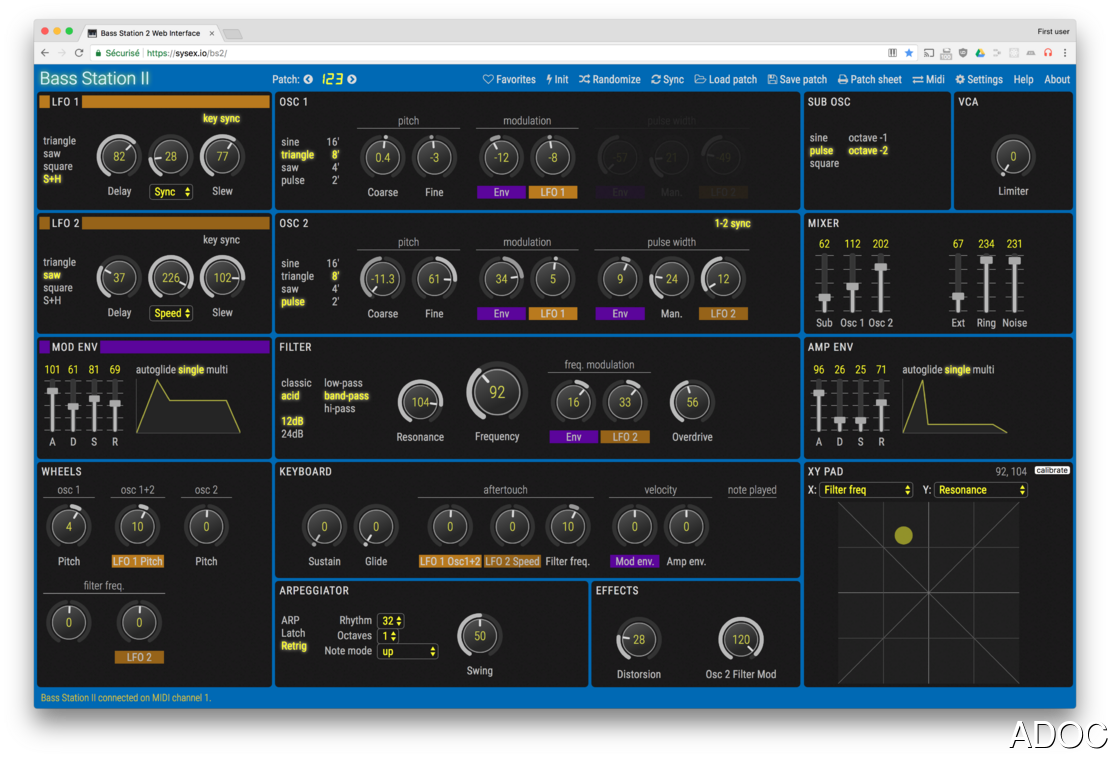Image resolution: width=1110 pixels, height=757 pixels.
Task: Enable ARP in Arpeggiator
Action: [290, 620]
